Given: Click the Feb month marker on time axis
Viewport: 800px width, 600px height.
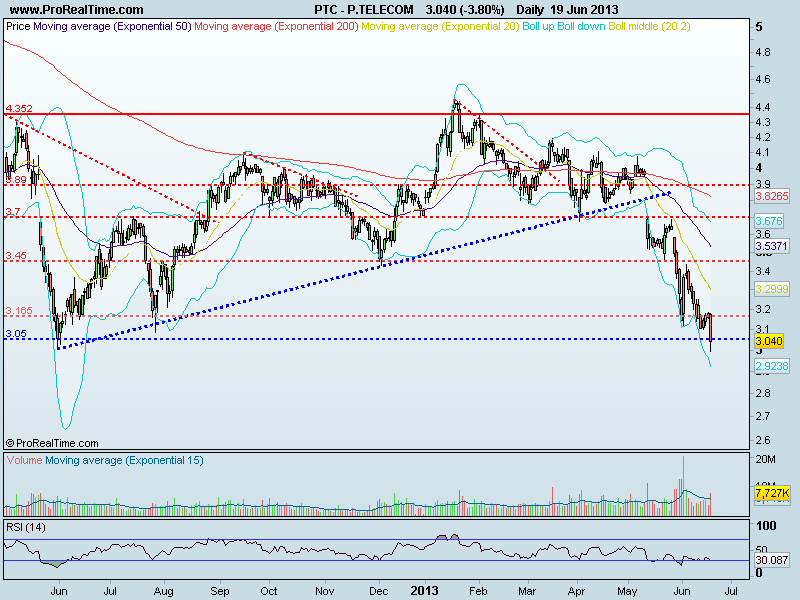Looking at the screenshot, I should point(478,591).
